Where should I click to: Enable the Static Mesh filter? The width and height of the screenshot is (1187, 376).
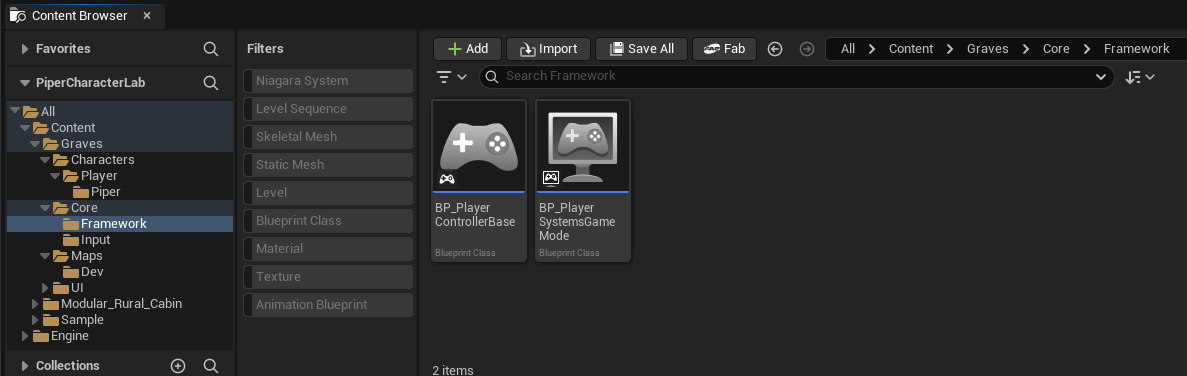tap(329, 165)
